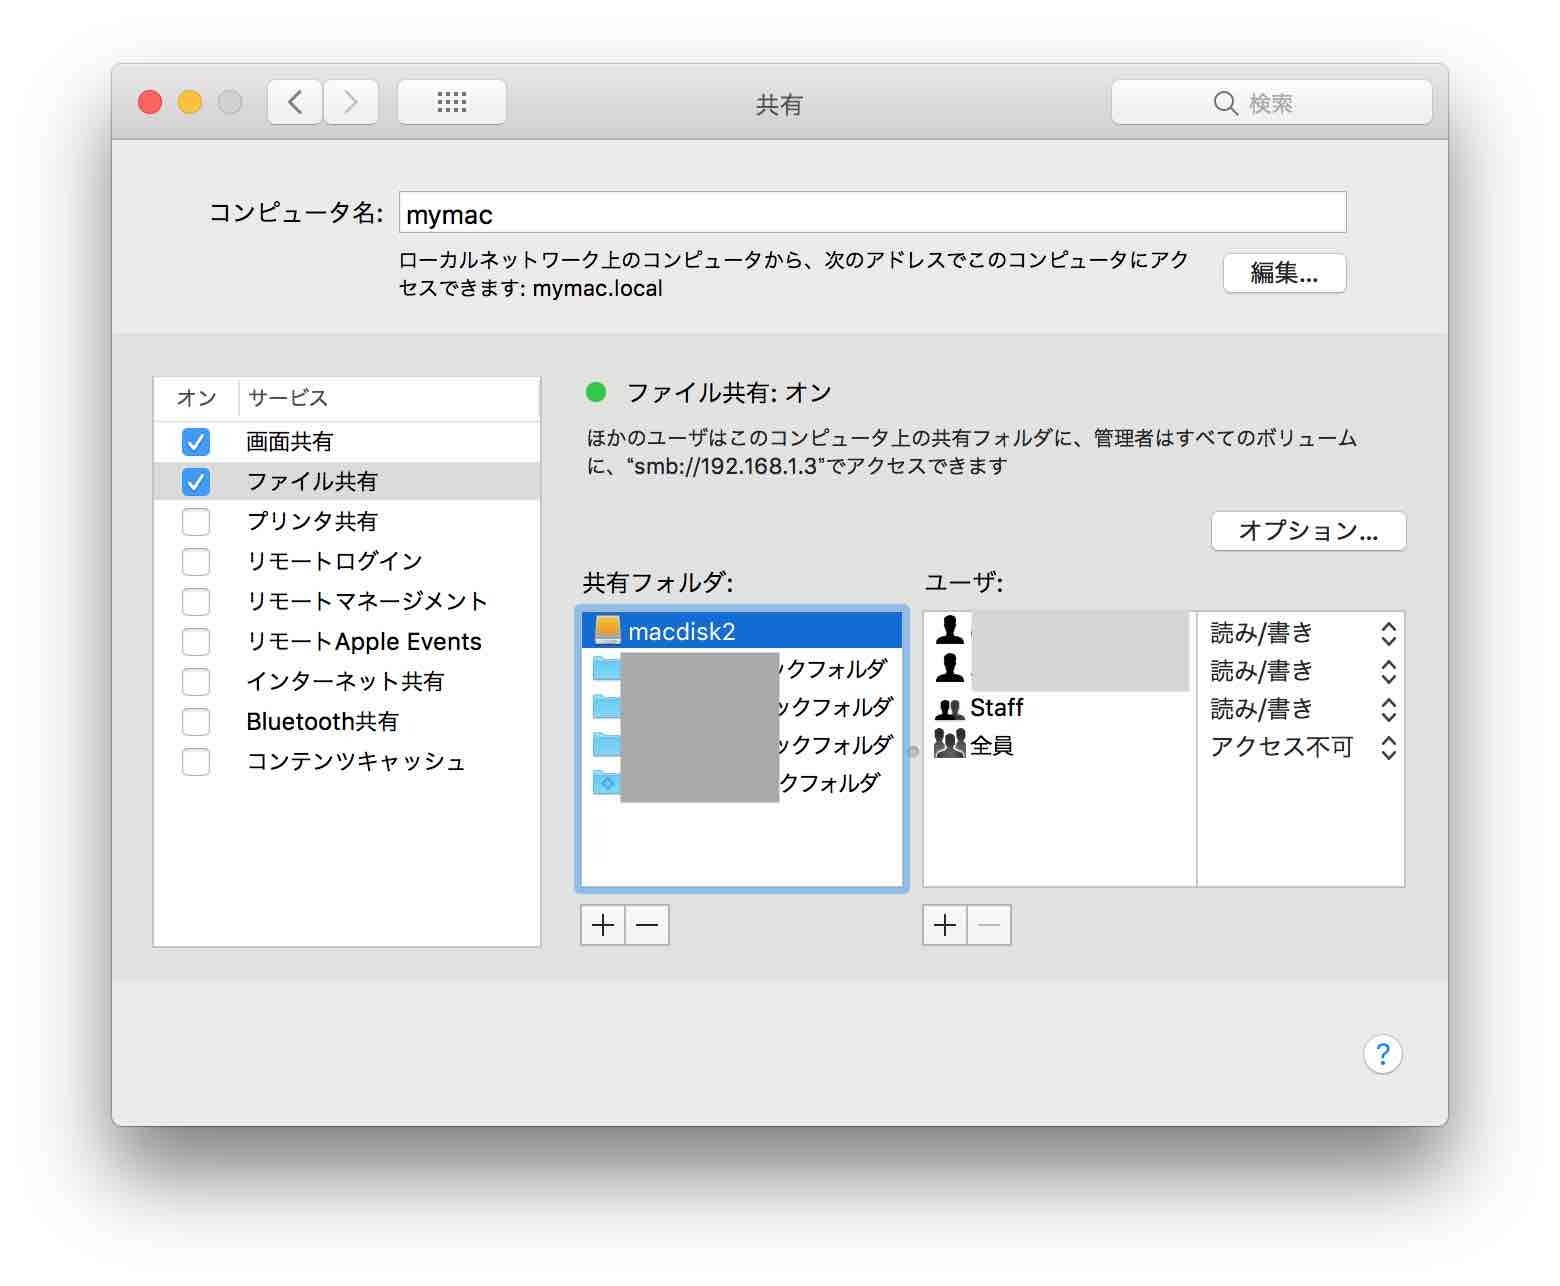Open permission popup for second user
The image size is (1560, 1286).
(x=1302, y=671)
